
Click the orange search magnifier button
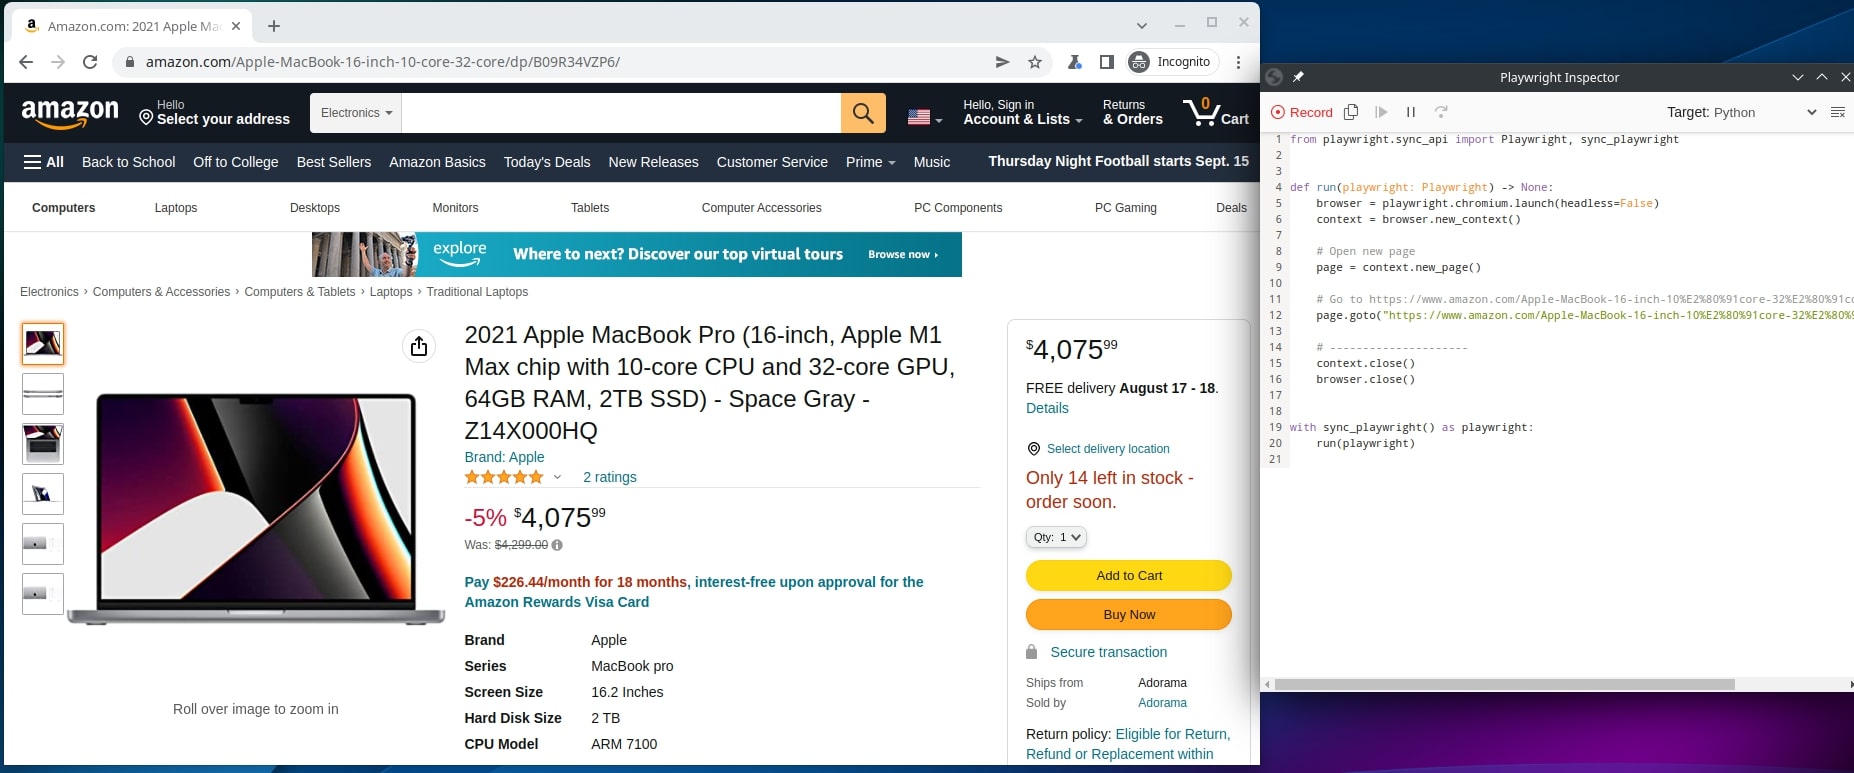click(863, 113)
